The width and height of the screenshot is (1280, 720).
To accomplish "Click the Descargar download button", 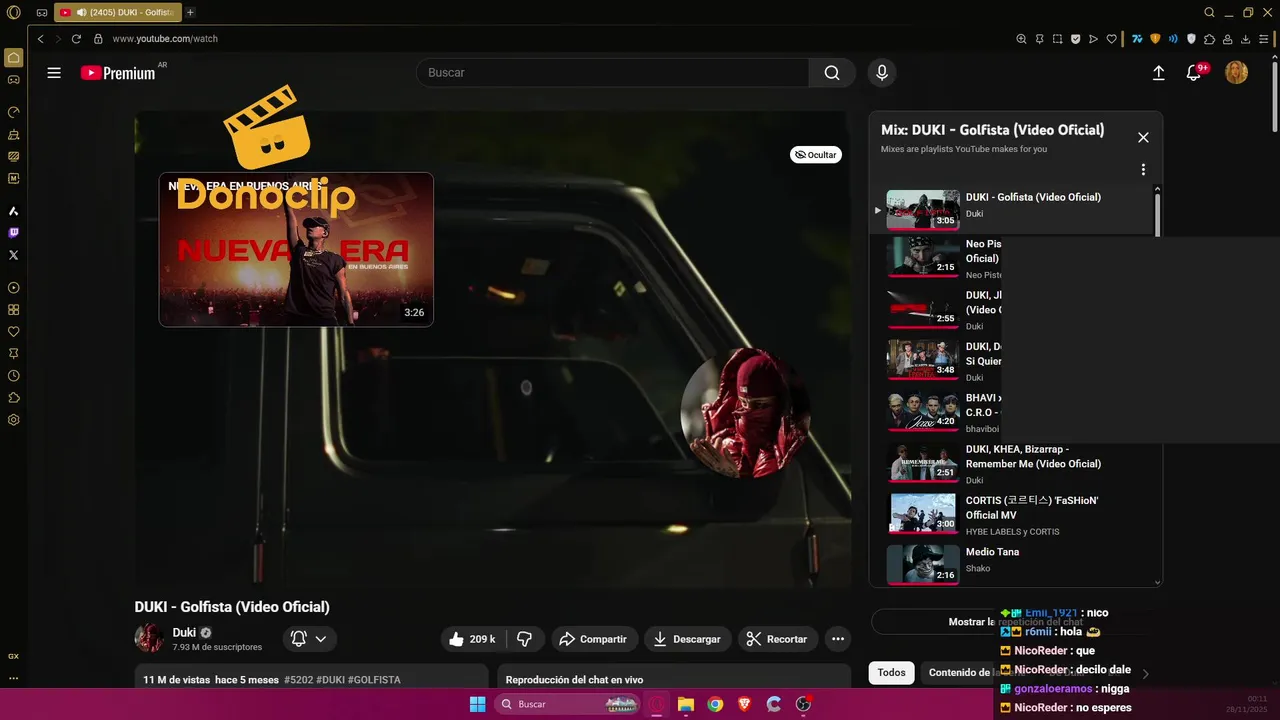I will tap(688, 639).
